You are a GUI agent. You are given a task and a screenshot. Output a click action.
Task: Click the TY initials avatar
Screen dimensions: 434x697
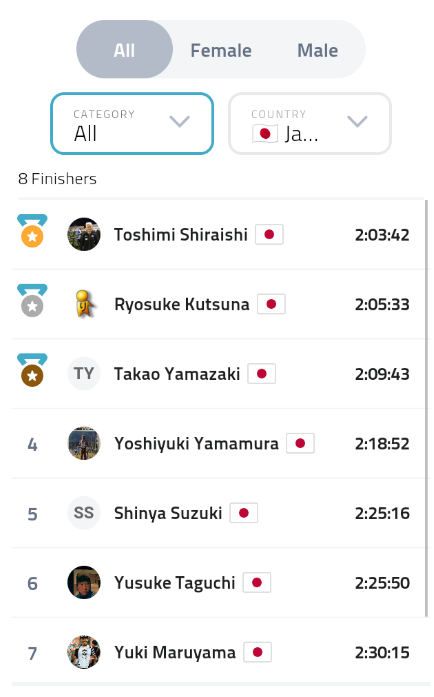pyautogui.click(x=84, y=374)
